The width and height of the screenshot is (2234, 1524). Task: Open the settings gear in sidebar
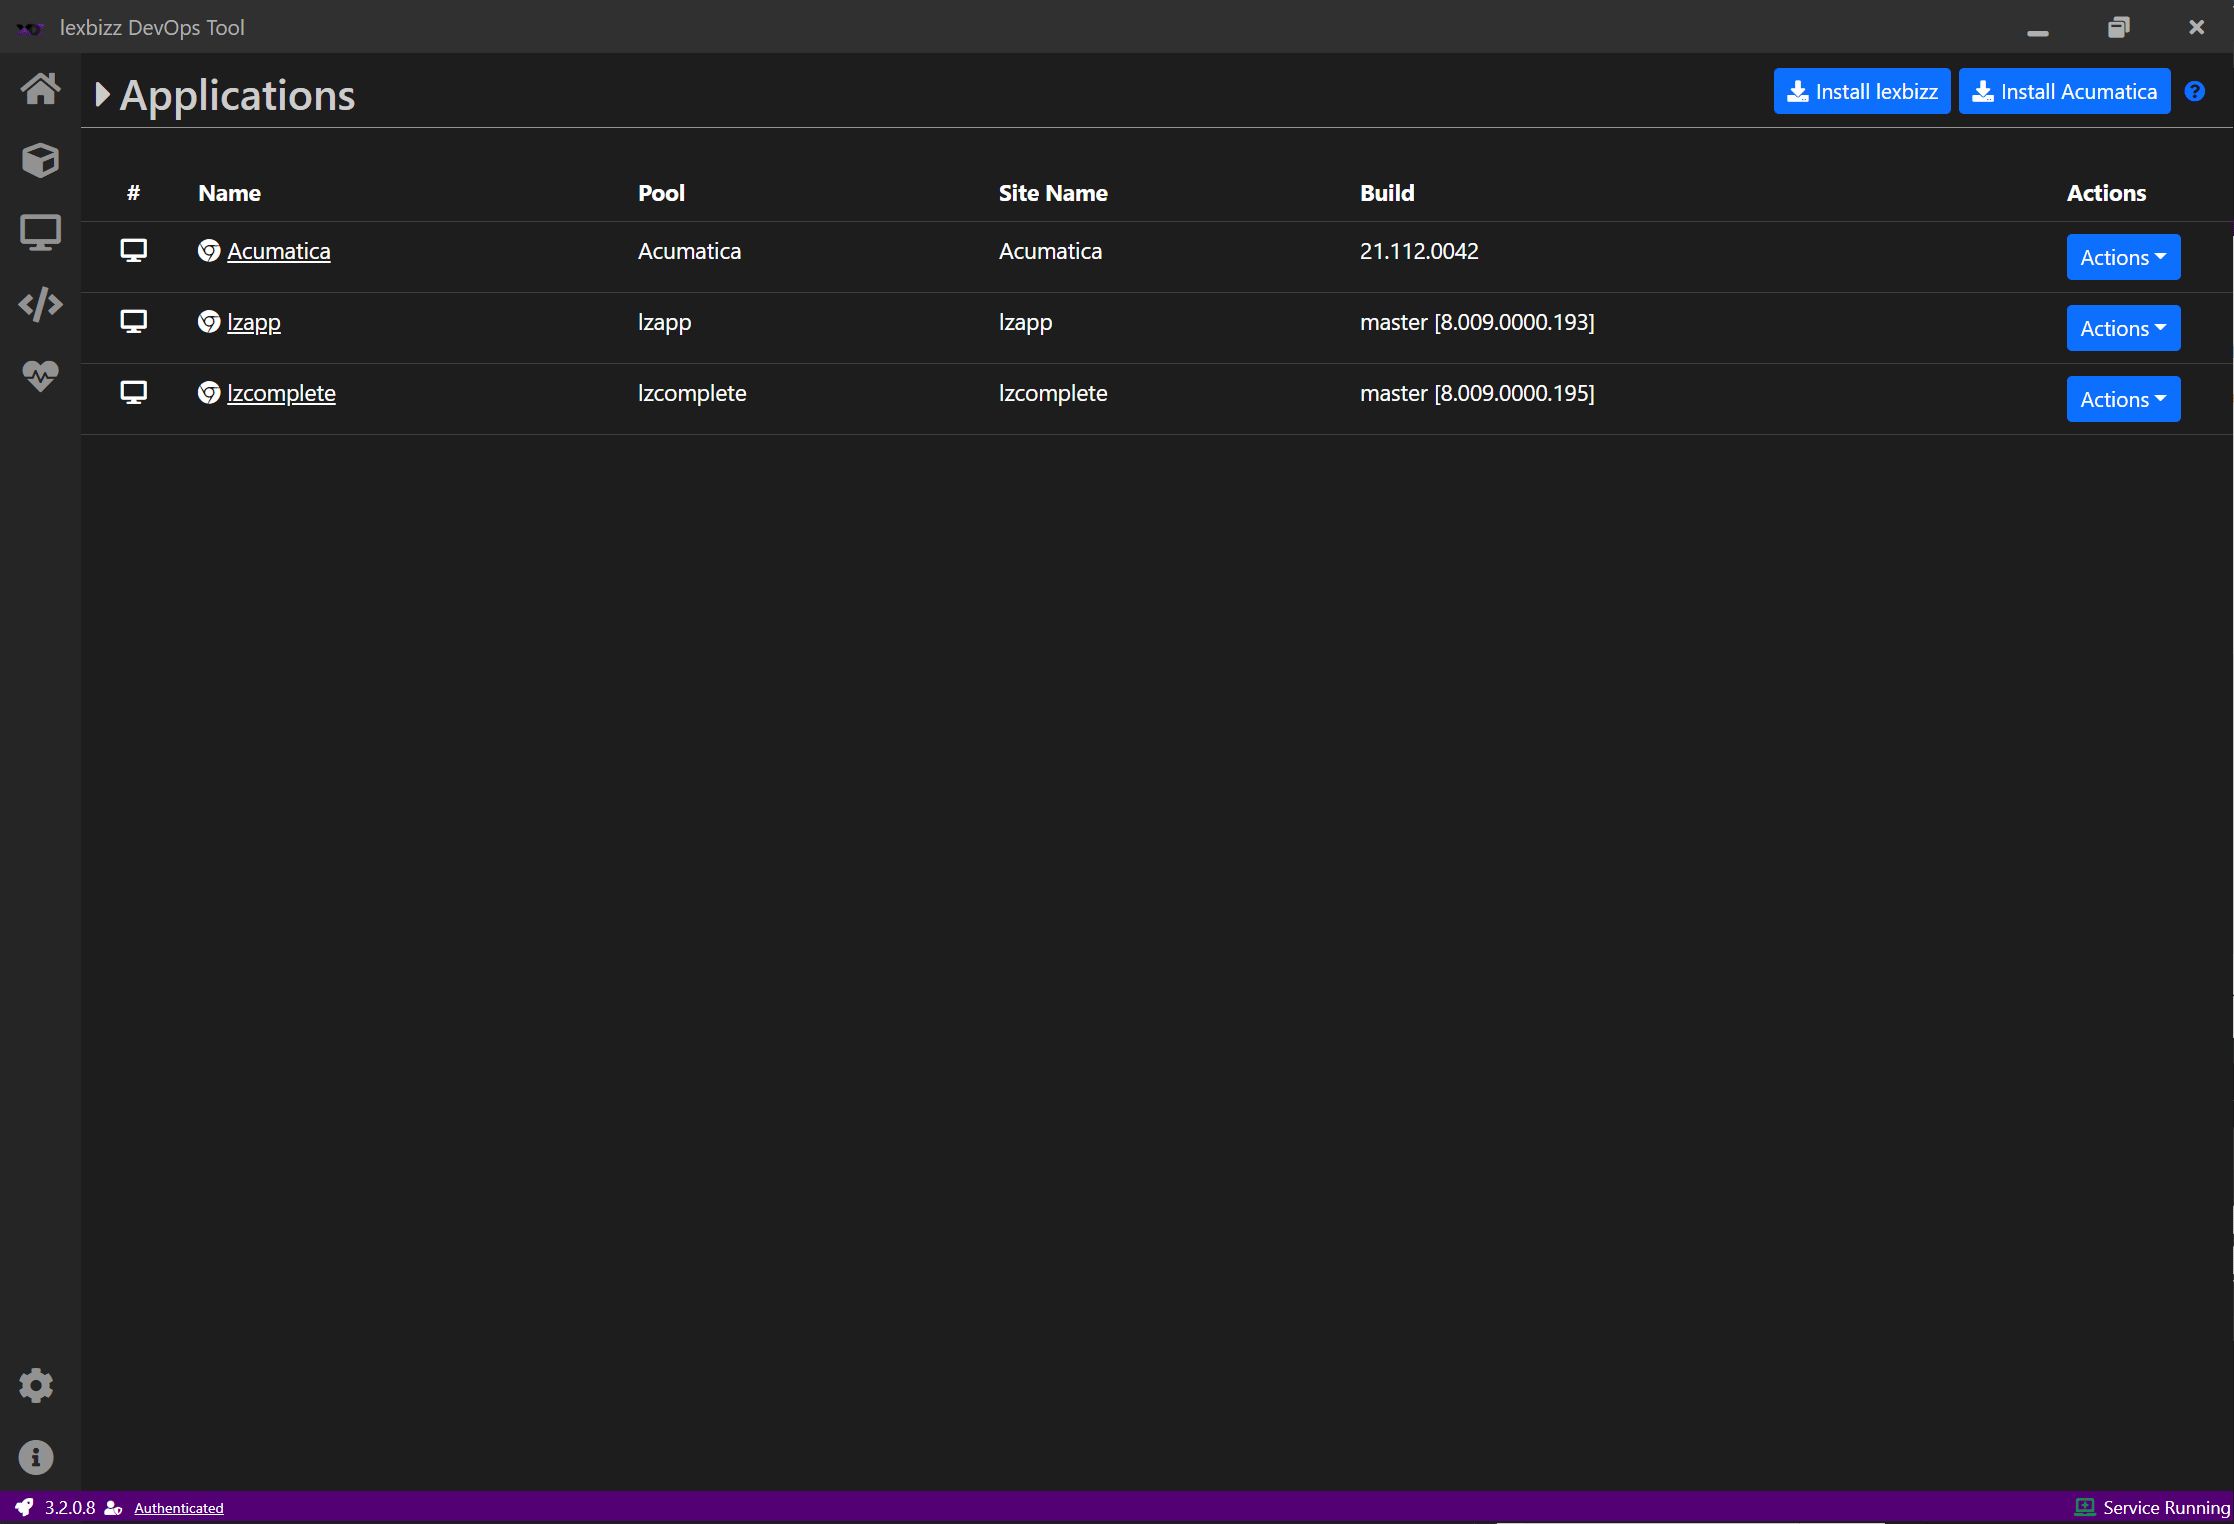point(36,1385)
